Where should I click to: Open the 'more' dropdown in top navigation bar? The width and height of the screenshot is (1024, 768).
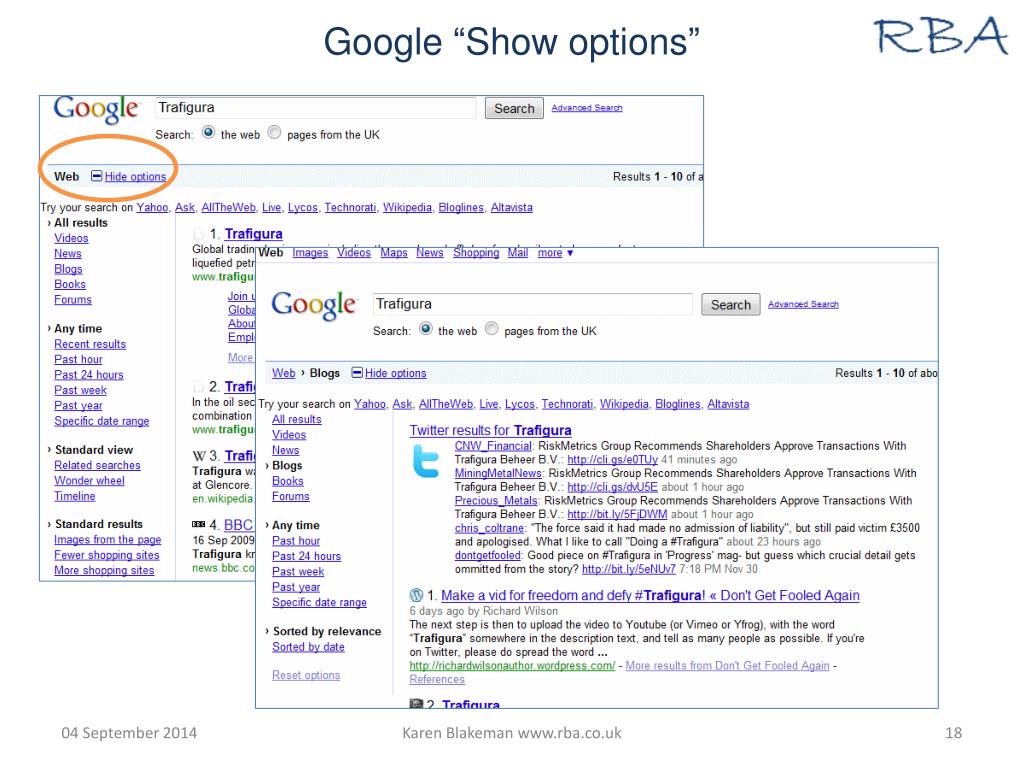click(555, 253)
